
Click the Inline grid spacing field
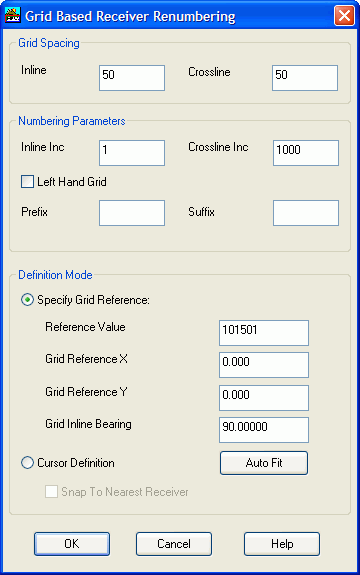[132, 78]
